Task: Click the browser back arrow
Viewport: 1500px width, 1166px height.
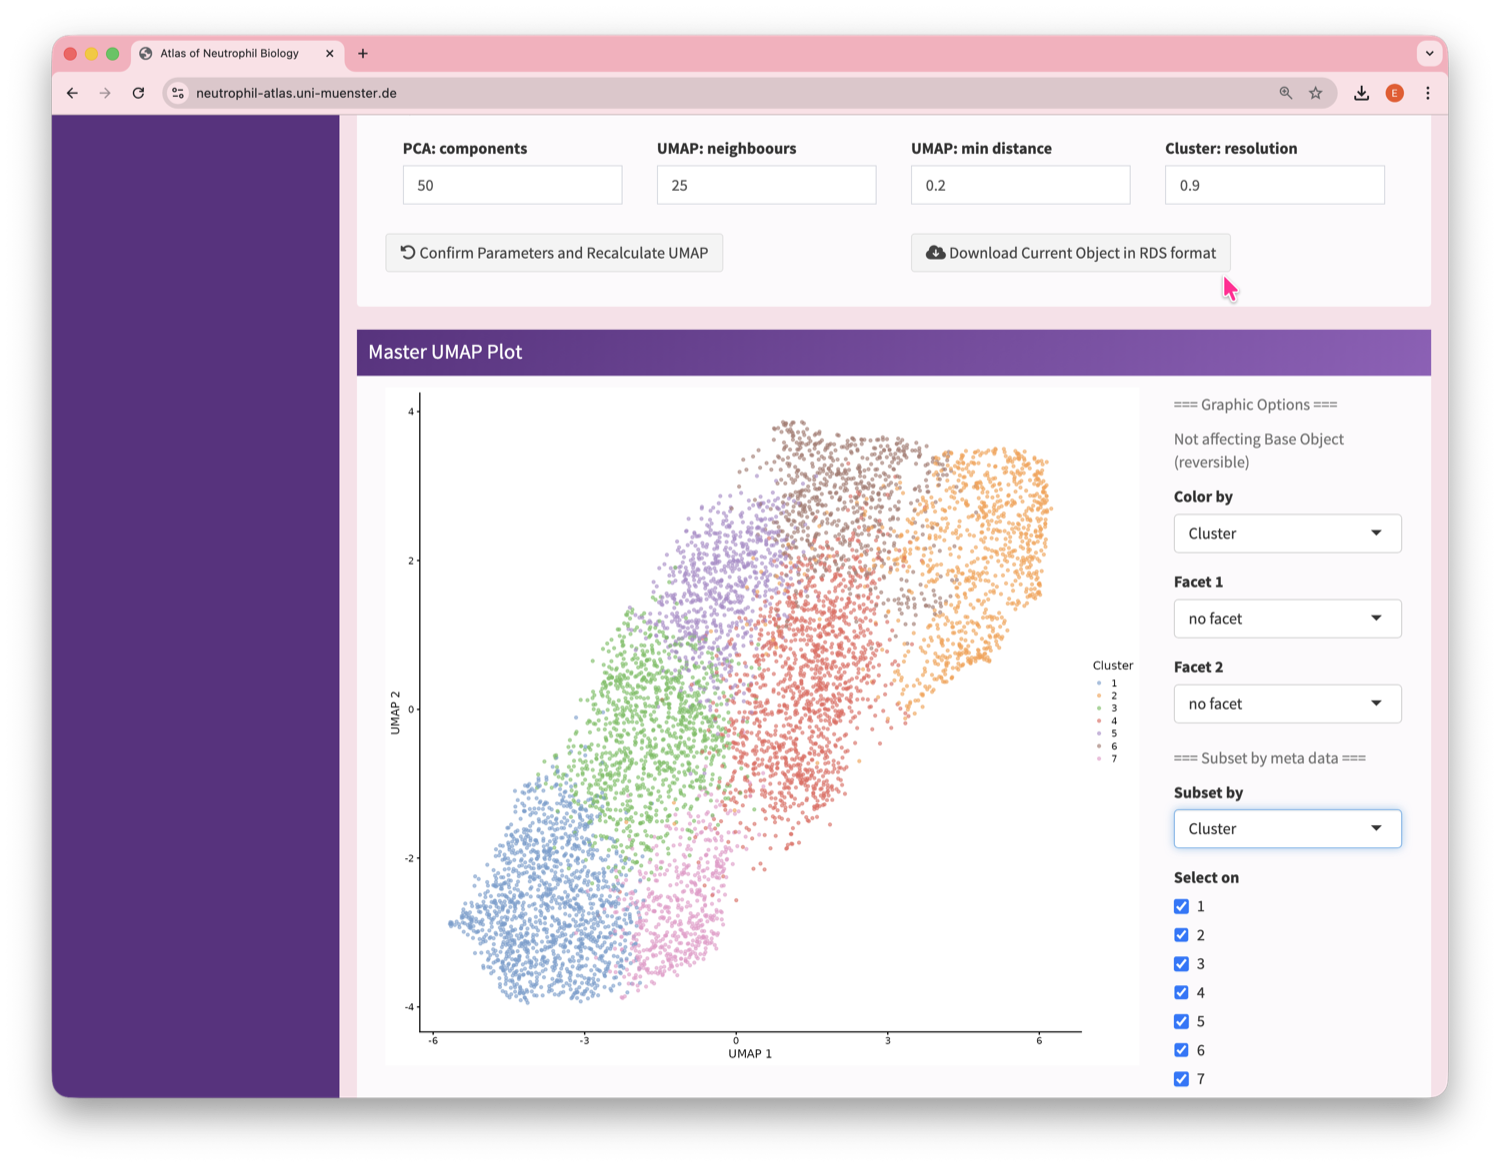Action: click(72, 93)
